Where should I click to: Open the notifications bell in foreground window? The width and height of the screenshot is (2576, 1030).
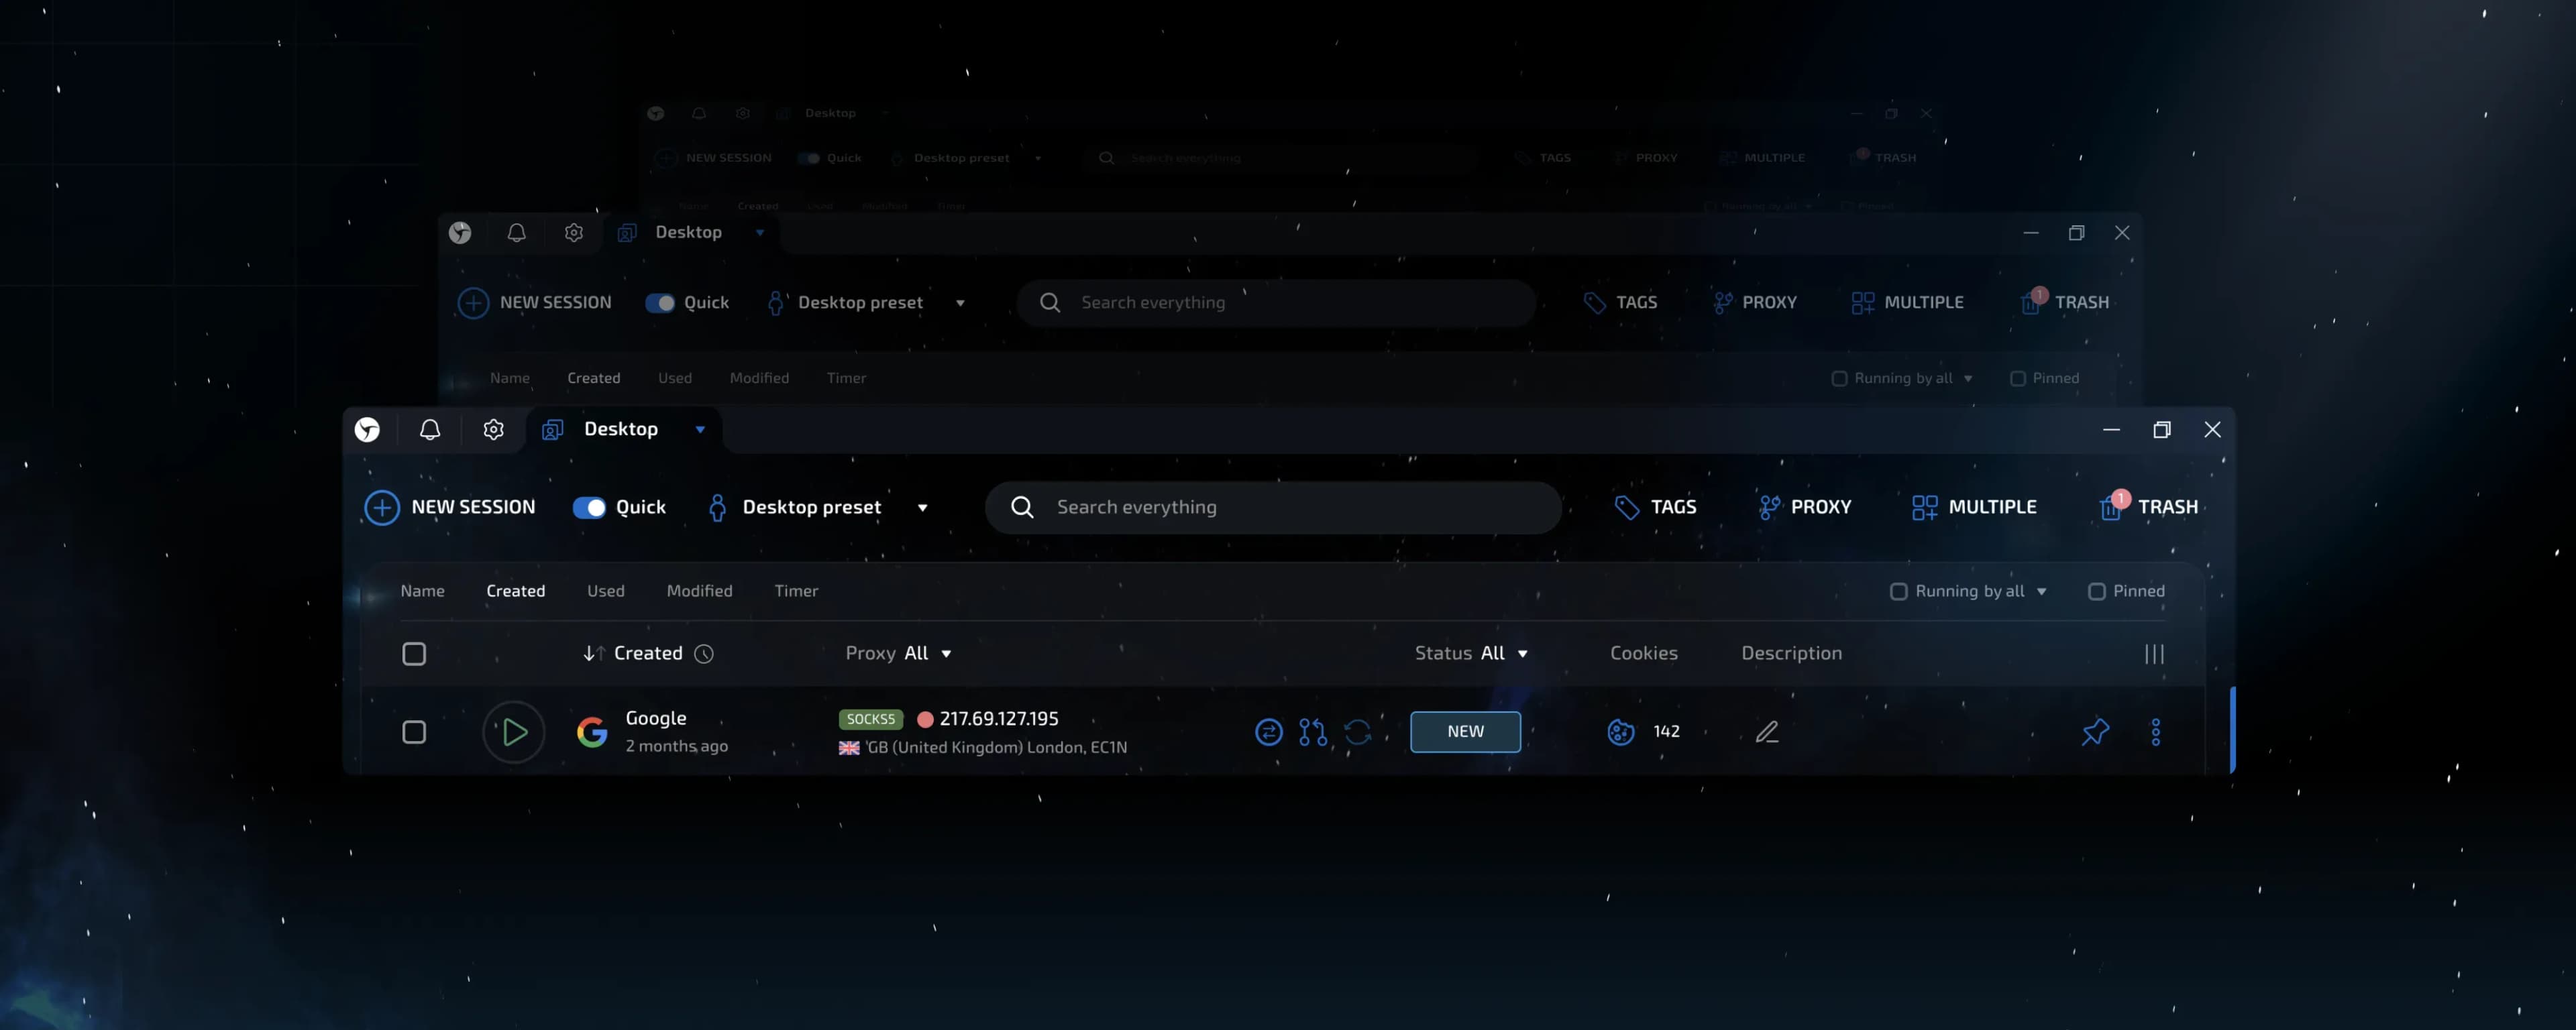coord(429,430)
